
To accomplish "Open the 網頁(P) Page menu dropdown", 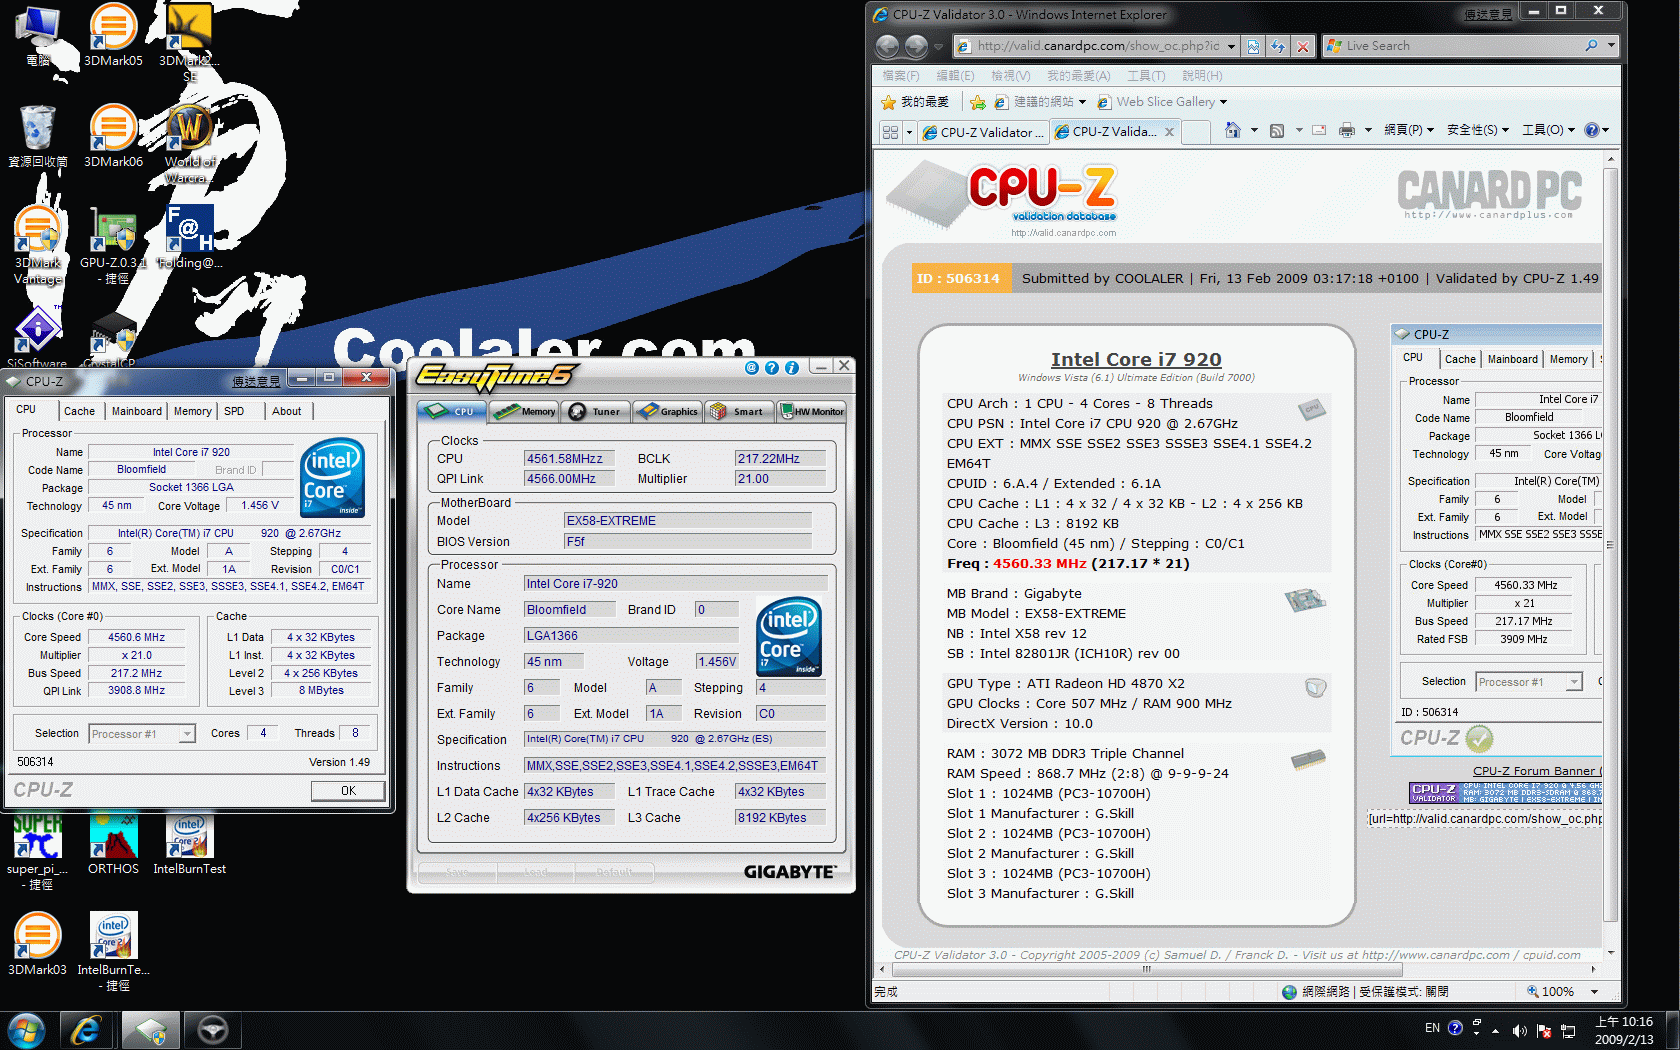I will 1409,130.
